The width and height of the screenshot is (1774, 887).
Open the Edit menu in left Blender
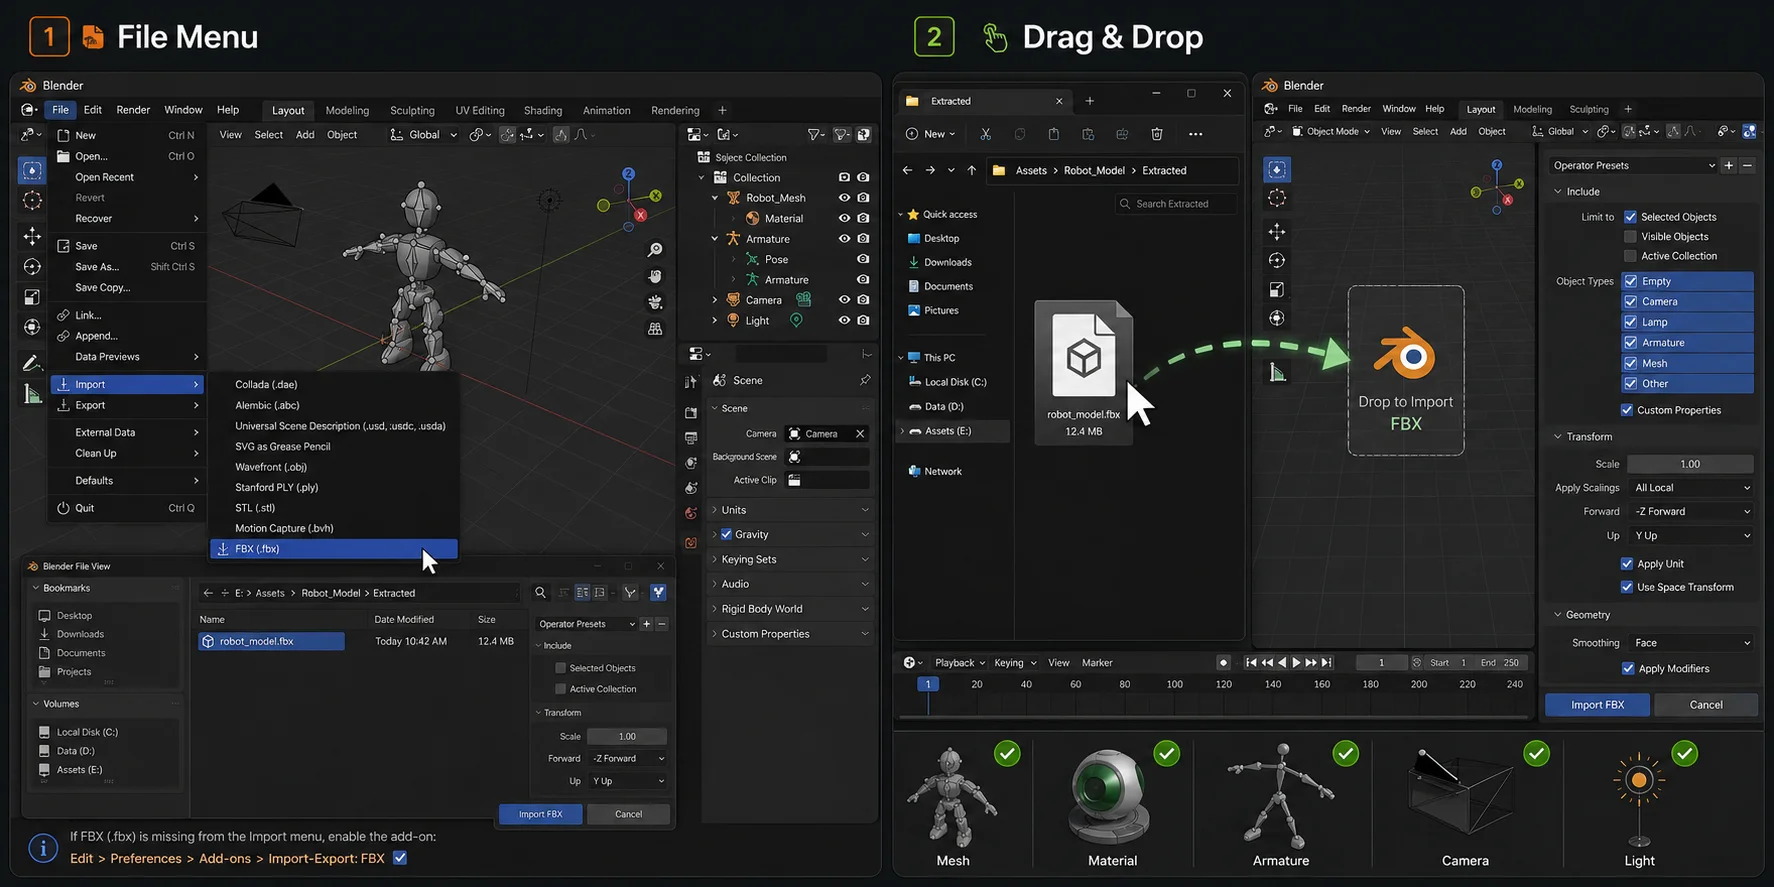tap(93, 110)
